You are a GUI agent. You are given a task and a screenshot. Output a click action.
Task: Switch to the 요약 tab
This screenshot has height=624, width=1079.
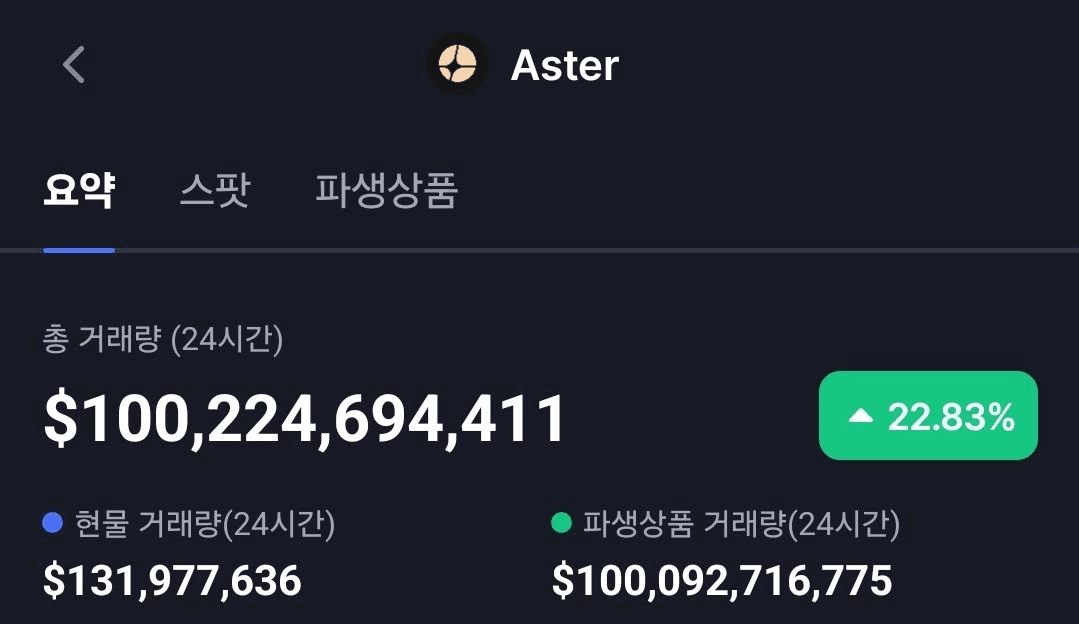(x=79, y=190)
